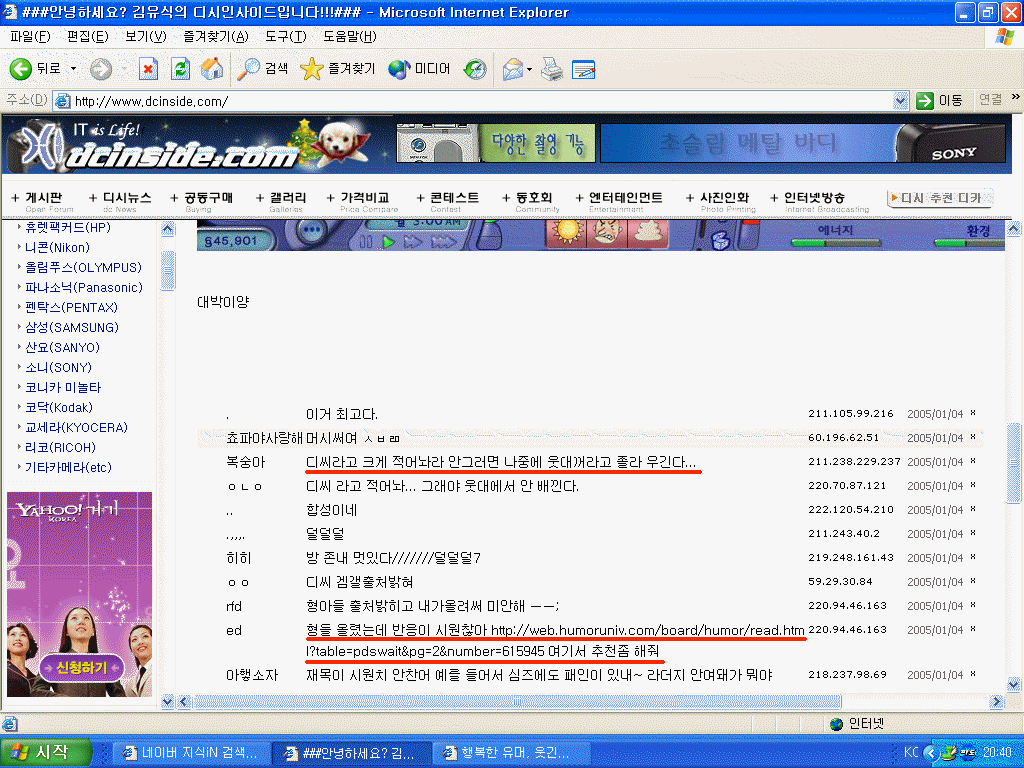Open the address bar URL dropdown
Image resolution: width=1024 pixels, height=768 pixels.
tap(899, 101)
